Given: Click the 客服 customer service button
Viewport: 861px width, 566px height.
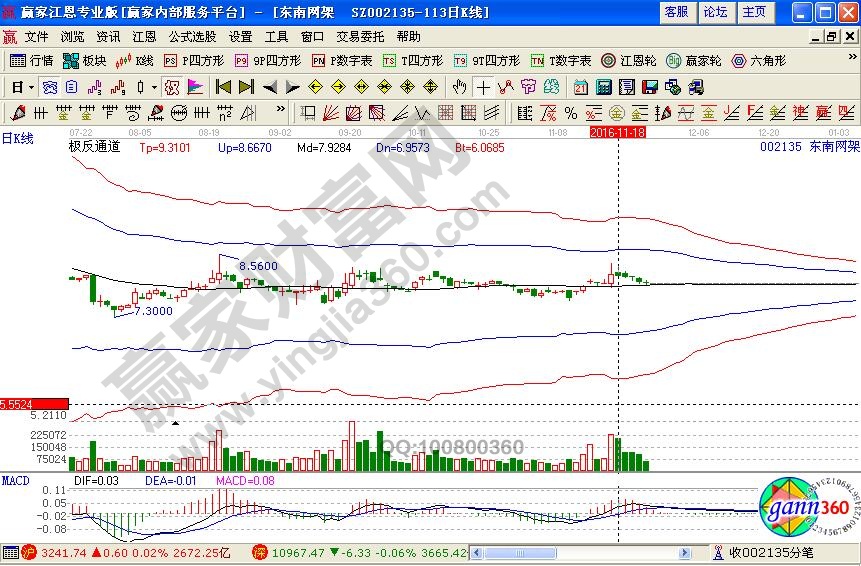Looking at the screenshot, I should (x=676, y=12).
